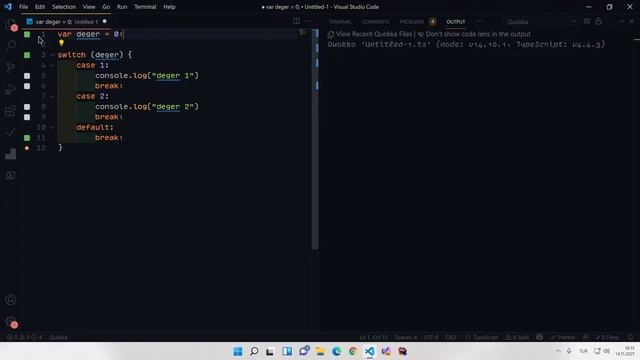Split the editor to the right
Viewport: 640px width, 360px height.
(x=296, y=21)
